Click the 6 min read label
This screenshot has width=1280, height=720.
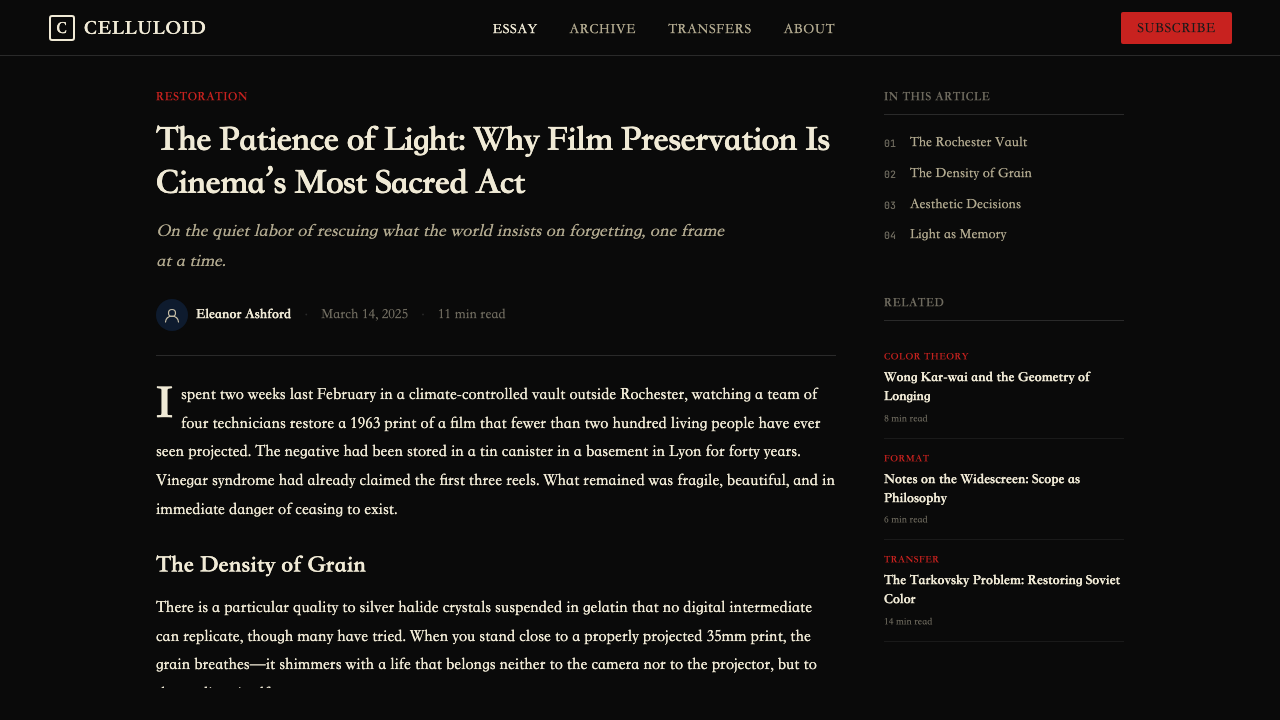coord(906,520)
